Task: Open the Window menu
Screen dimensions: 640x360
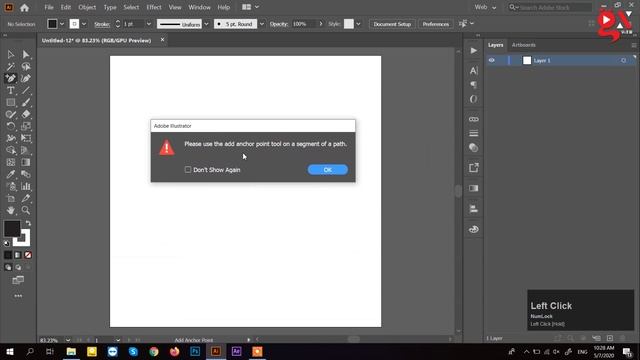Action: [199, 7]
